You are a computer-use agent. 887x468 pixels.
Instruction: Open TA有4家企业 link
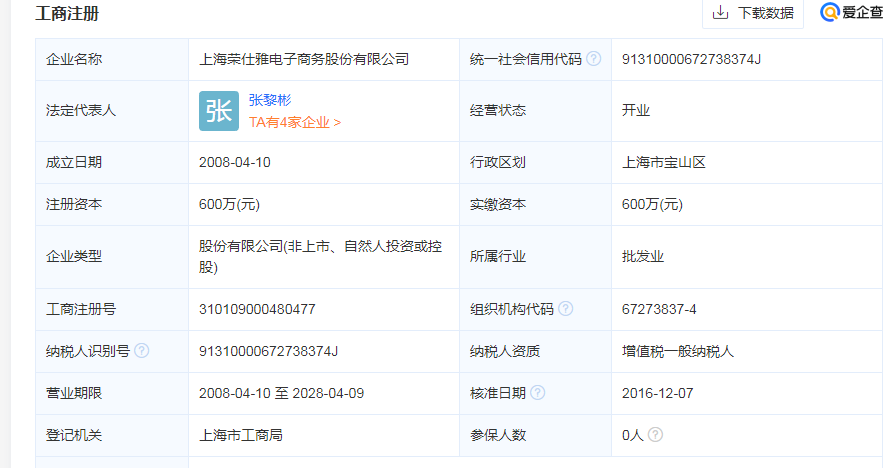(295, 123)
